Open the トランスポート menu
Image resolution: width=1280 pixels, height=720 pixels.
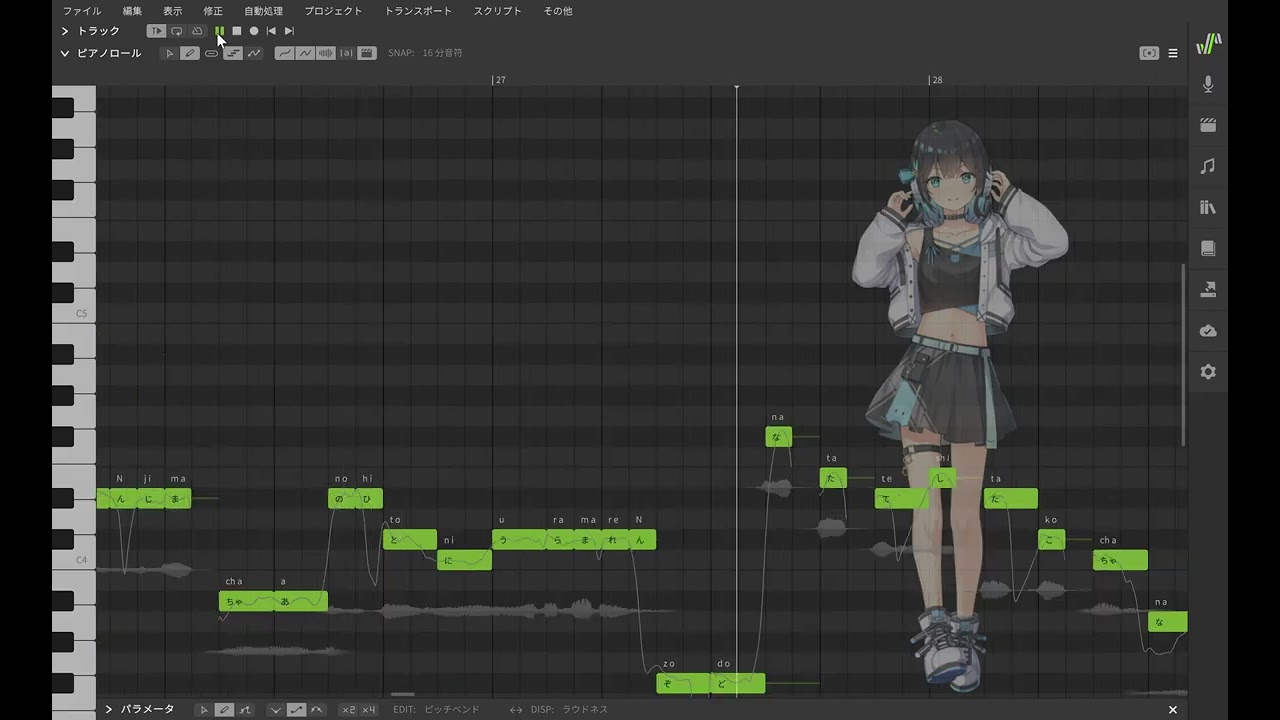click(418, 11)
